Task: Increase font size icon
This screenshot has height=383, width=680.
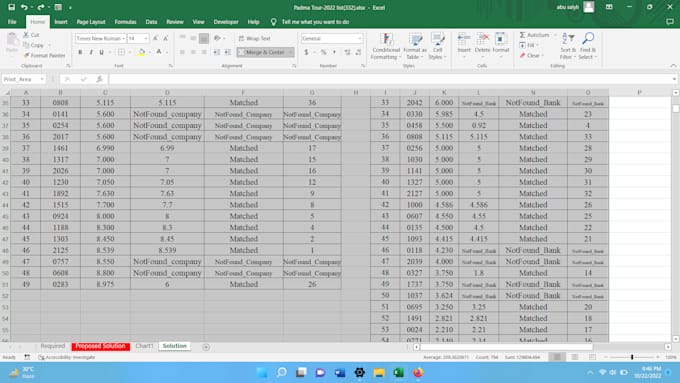Action: 155,39
